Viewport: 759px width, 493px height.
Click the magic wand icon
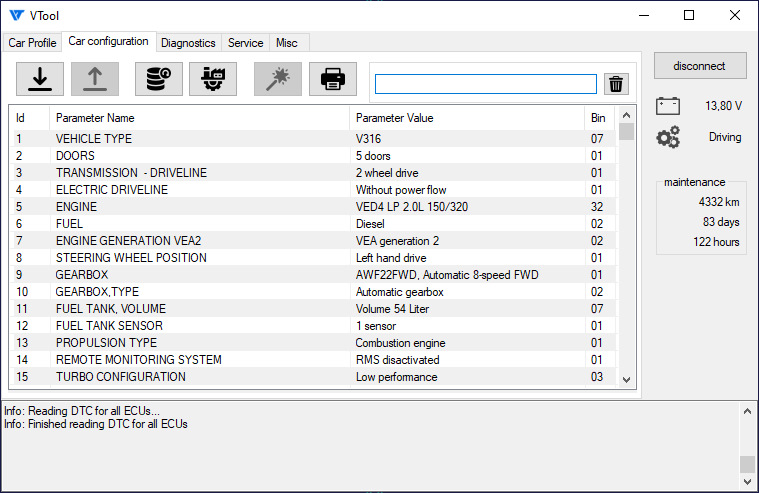pyautogui.click(x=278, y=79)
